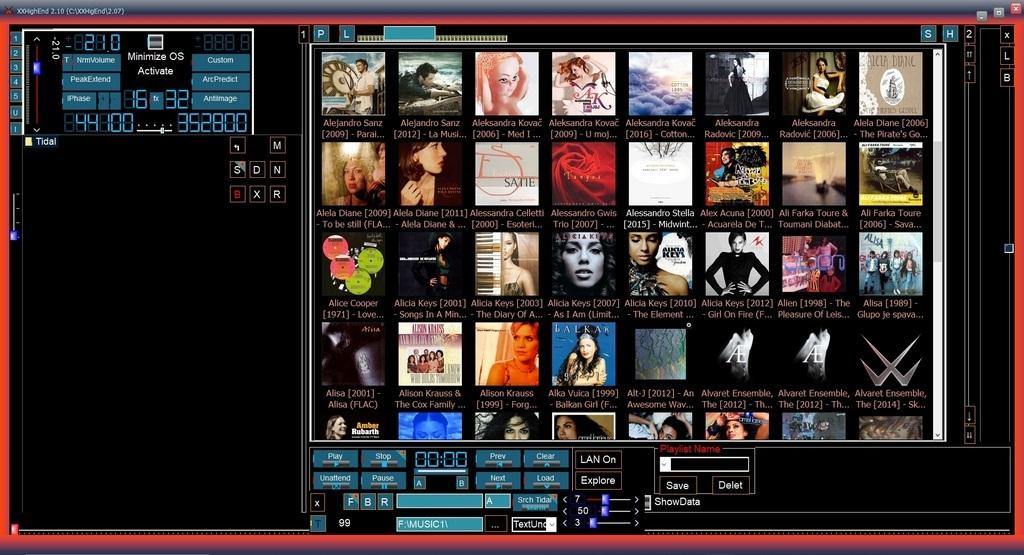Click the S button at top right
Image resolution: width=1024 pixels, height=555 pixels.
coord(928,34)
